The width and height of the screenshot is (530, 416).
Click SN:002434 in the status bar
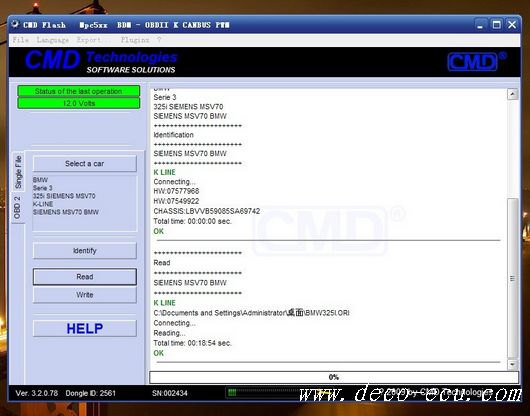pyautogui.click(x=170, y=393)
